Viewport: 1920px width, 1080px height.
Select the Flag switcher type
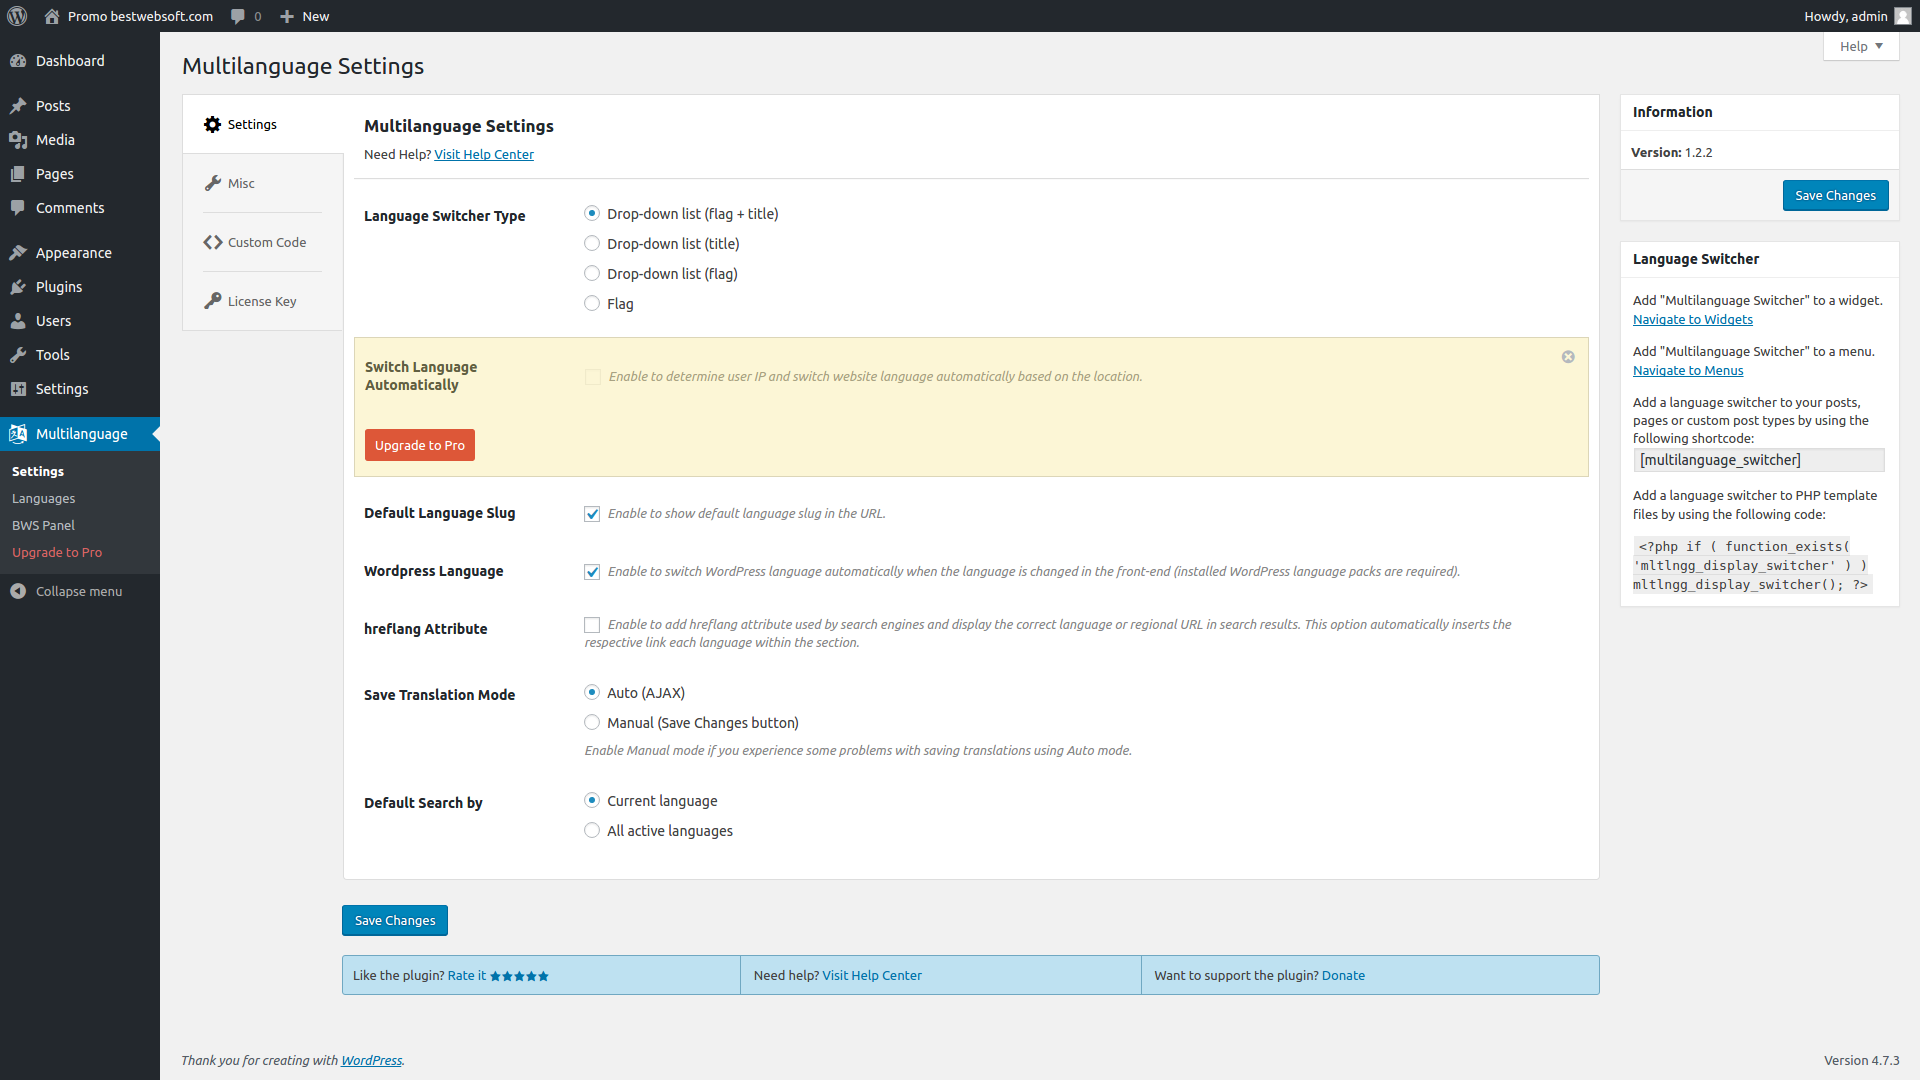[592, 303]
